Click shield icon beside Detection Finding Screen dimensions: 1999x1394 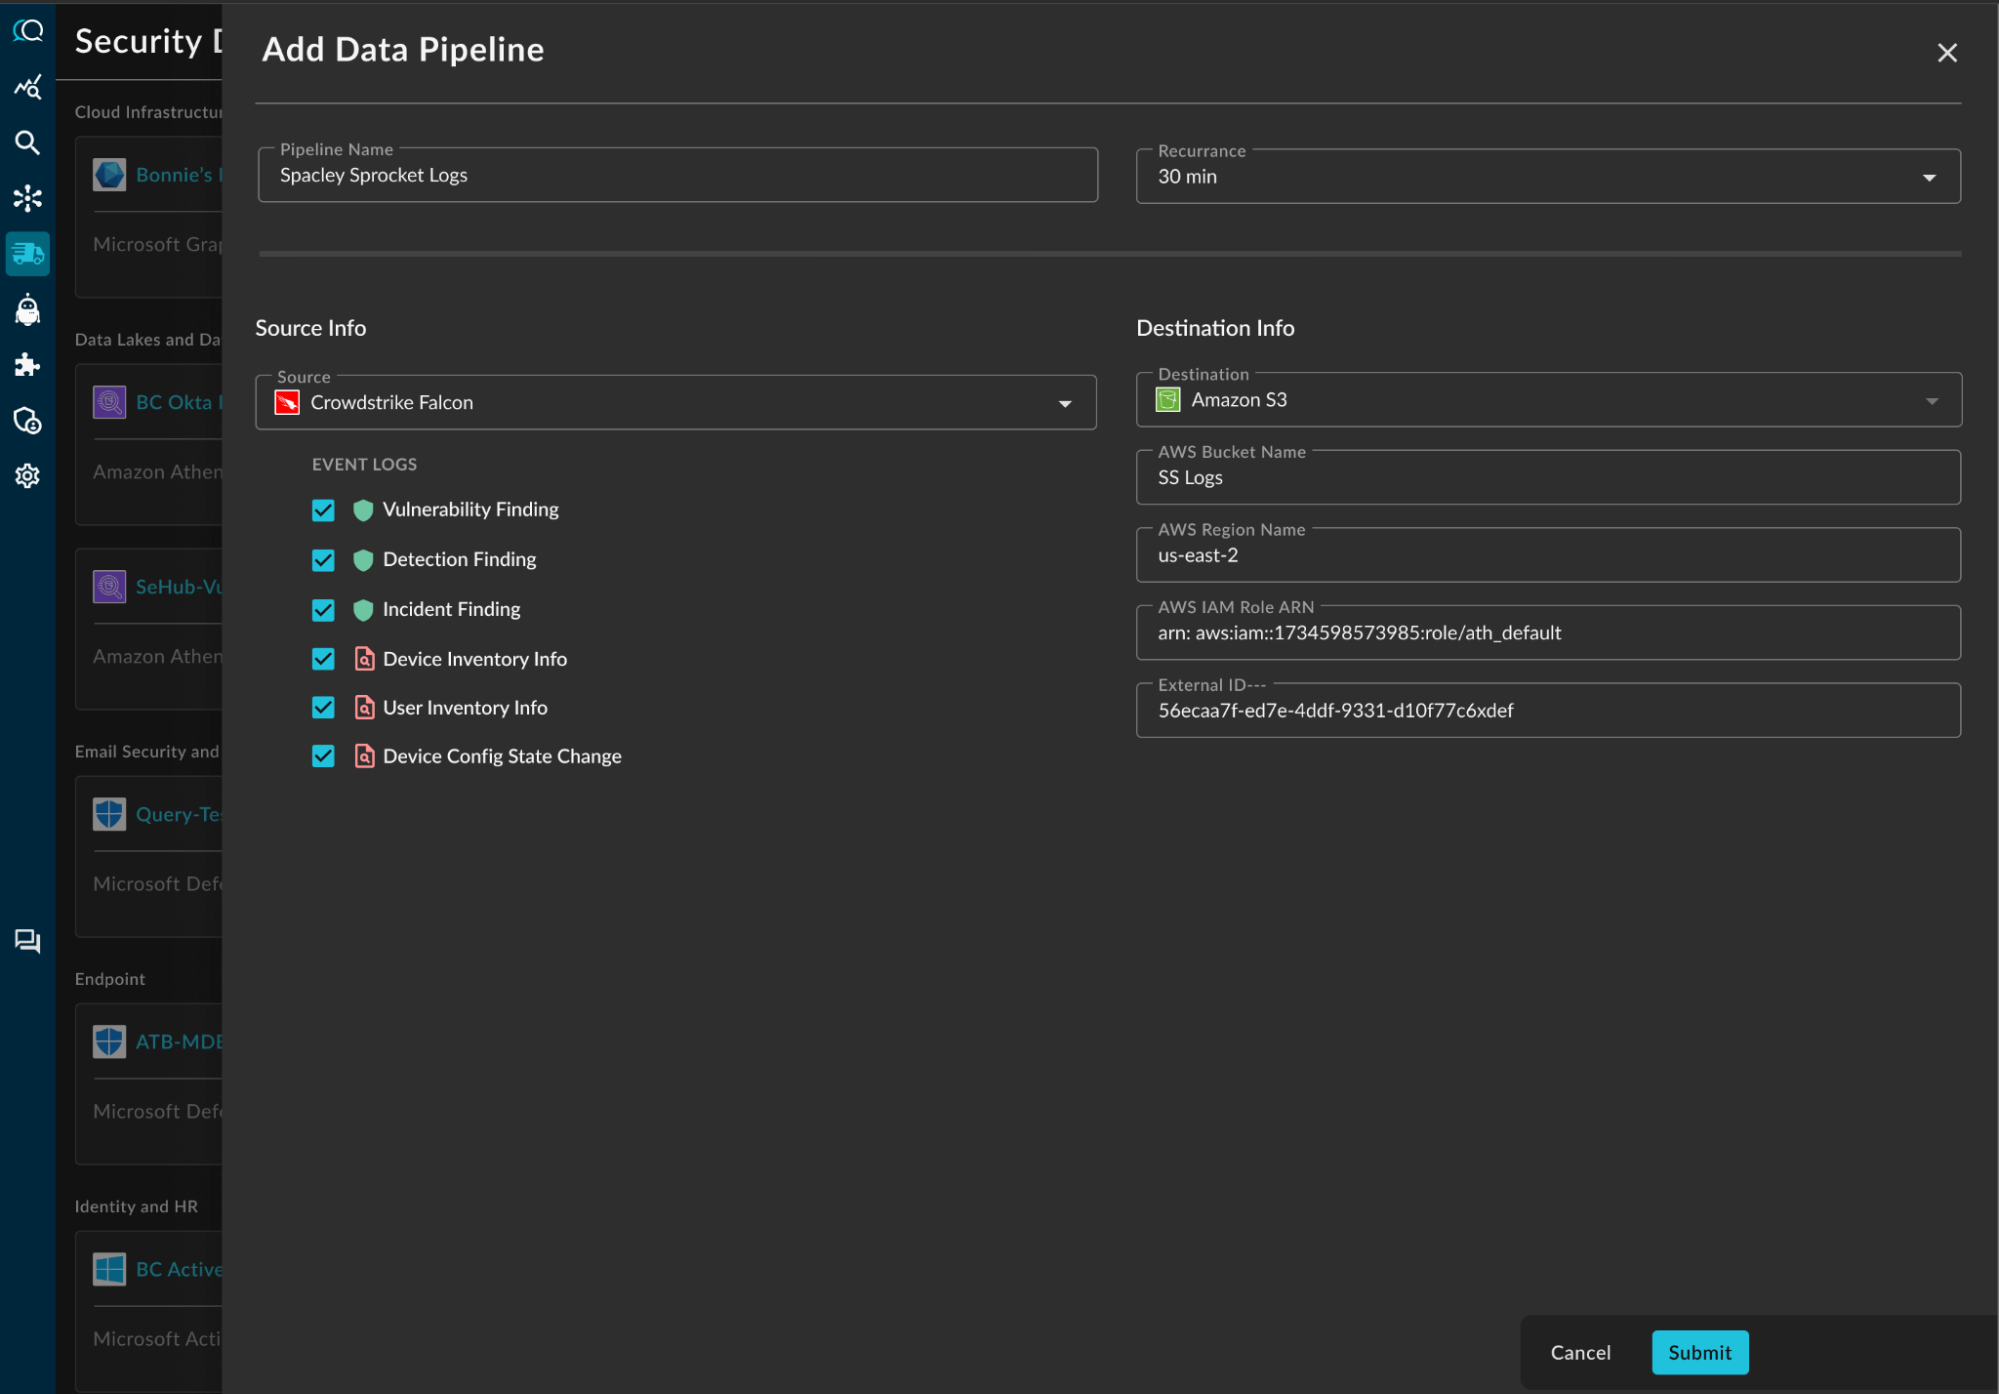[363, 560]
